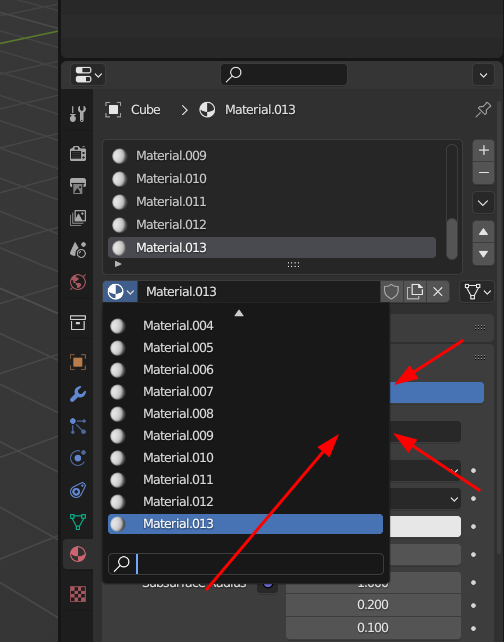Choose Material.013 from dropdown list
The width and height of the screenshot is (504, 642).
tap(246, 524)
